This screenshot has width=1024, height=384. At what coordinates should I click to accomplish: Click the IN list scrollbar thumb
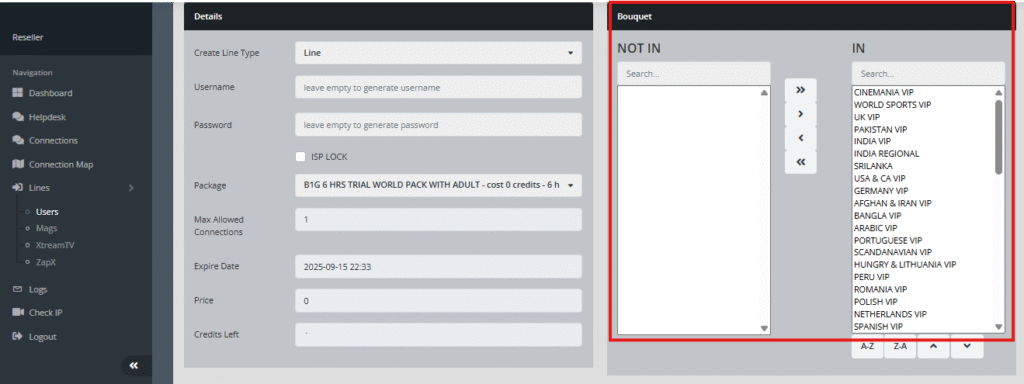pos(999,136)
